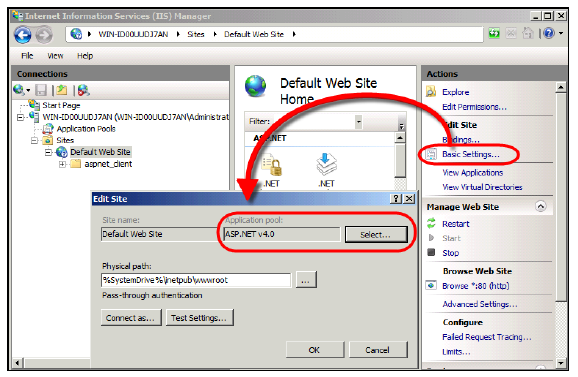
Task: Click the Explore folder icon
Action: tap(431, 91)
